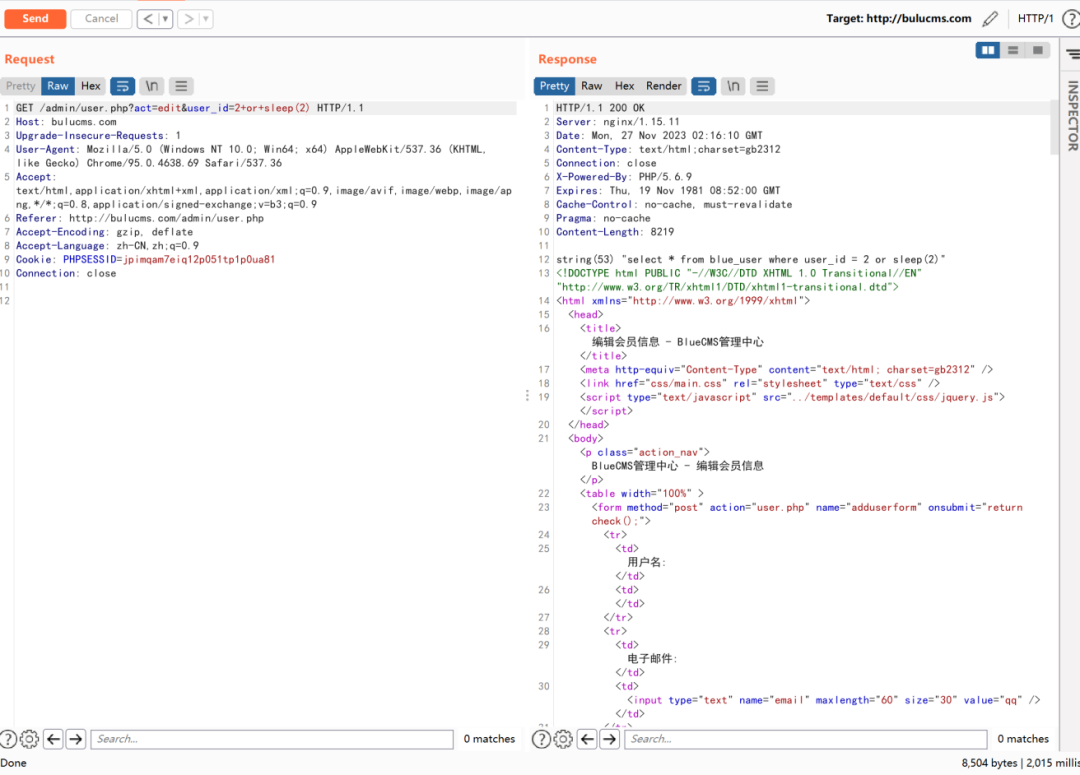Click the Done status text

click(x=14, y=763)
